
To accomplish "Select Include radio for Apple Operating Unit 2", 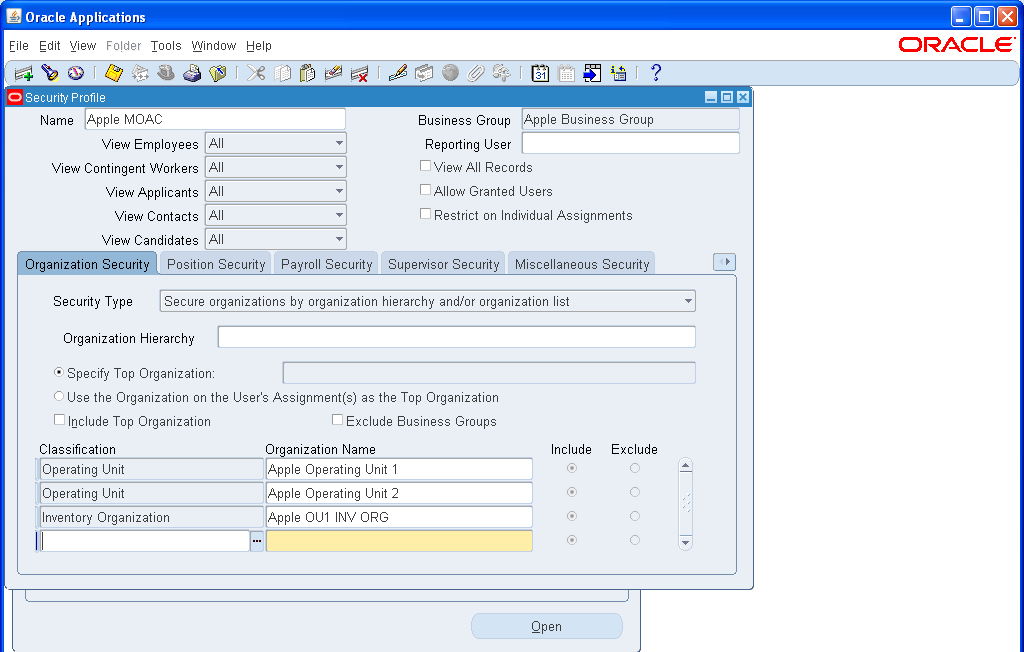I will click(572, 492).
